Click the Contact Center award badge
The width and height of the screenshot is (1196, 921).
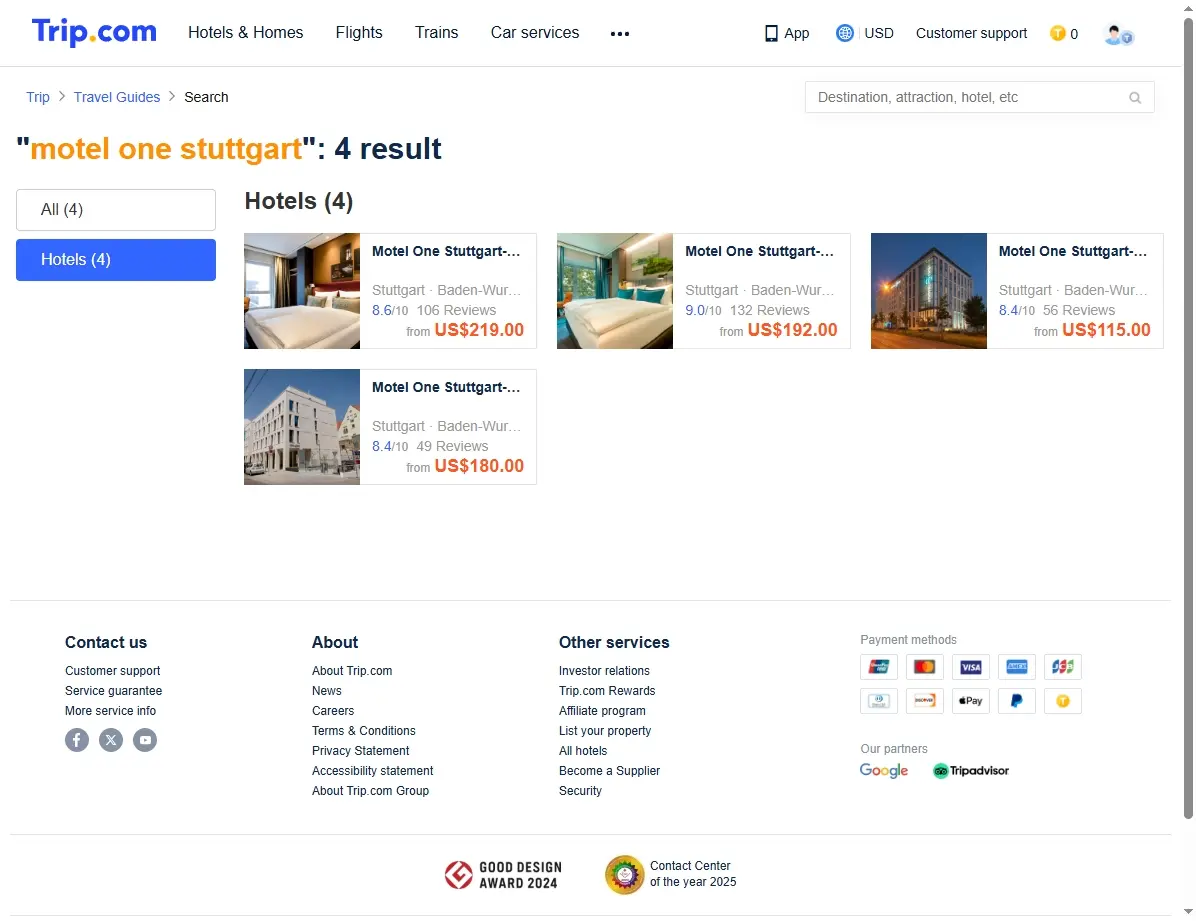click(x=670, y=874)
